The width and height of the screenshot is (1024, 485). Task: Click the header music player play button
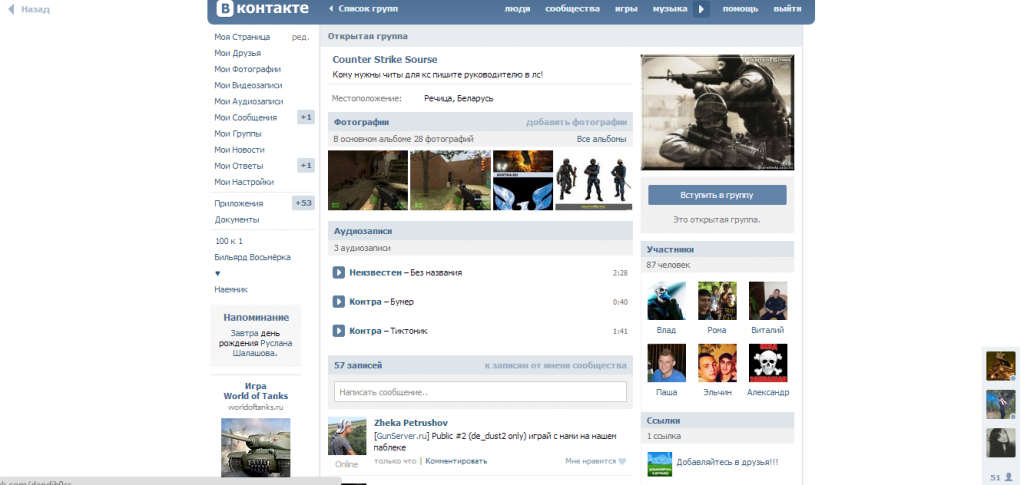[x=701, y=10]
